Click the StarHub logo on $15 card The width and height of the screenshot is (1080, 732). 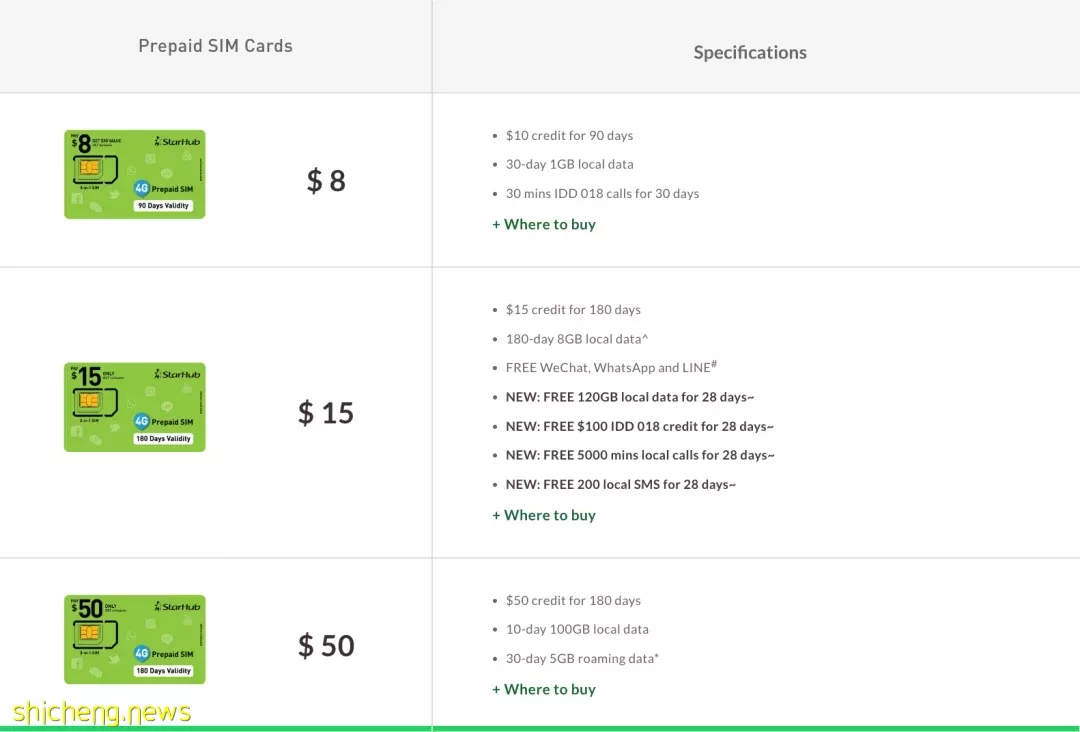[x=177, y=374]
